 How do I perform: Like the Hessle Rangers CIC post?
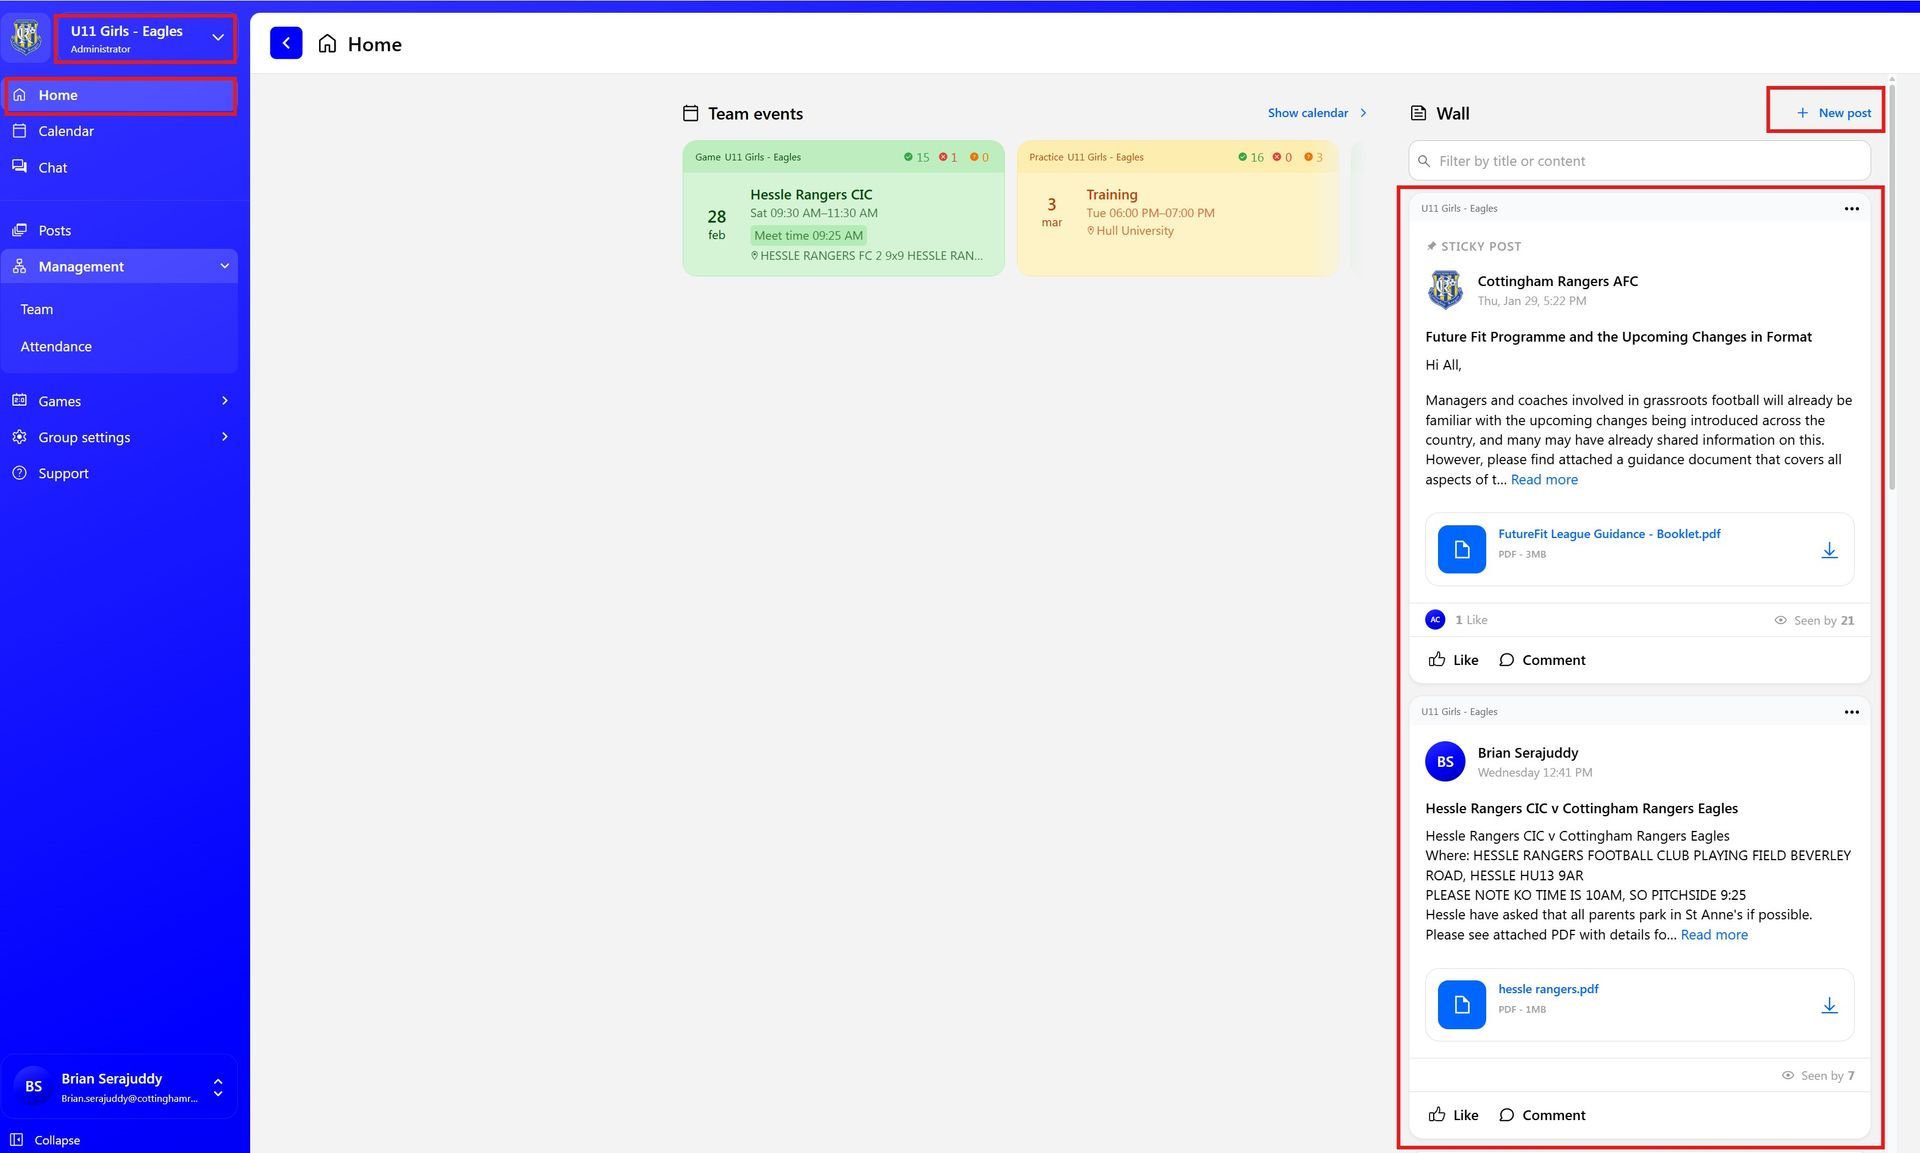click(x=1453, y=1115)
